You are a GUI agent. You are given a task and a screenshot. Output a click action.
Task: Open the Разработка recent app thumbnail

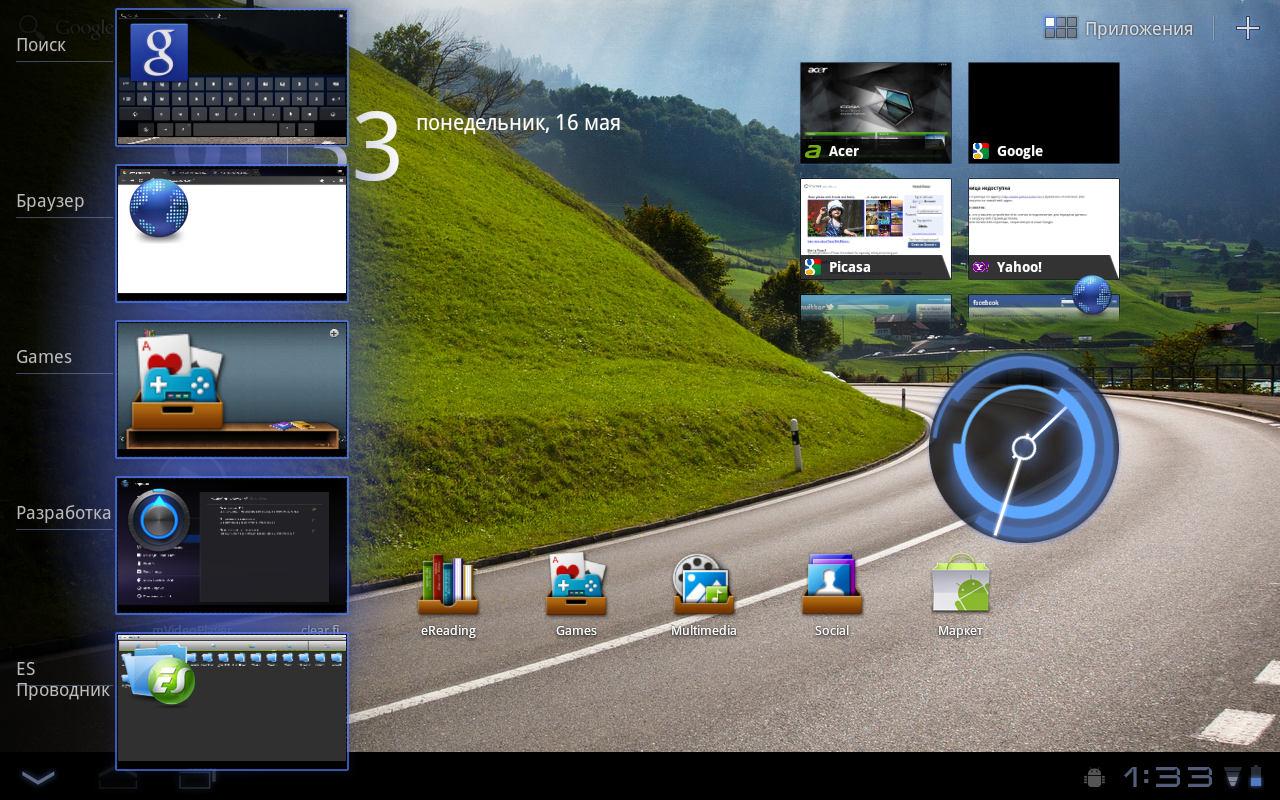232,545
